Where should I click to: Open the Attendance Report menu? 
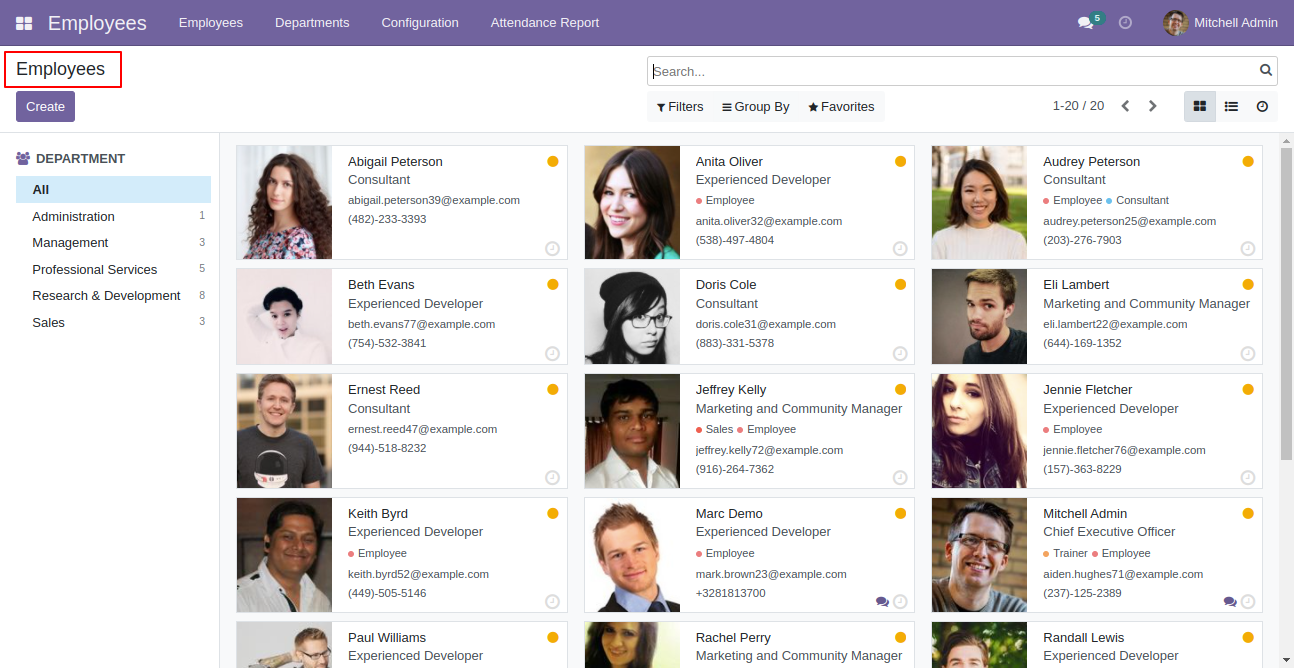tap(545, 22)
